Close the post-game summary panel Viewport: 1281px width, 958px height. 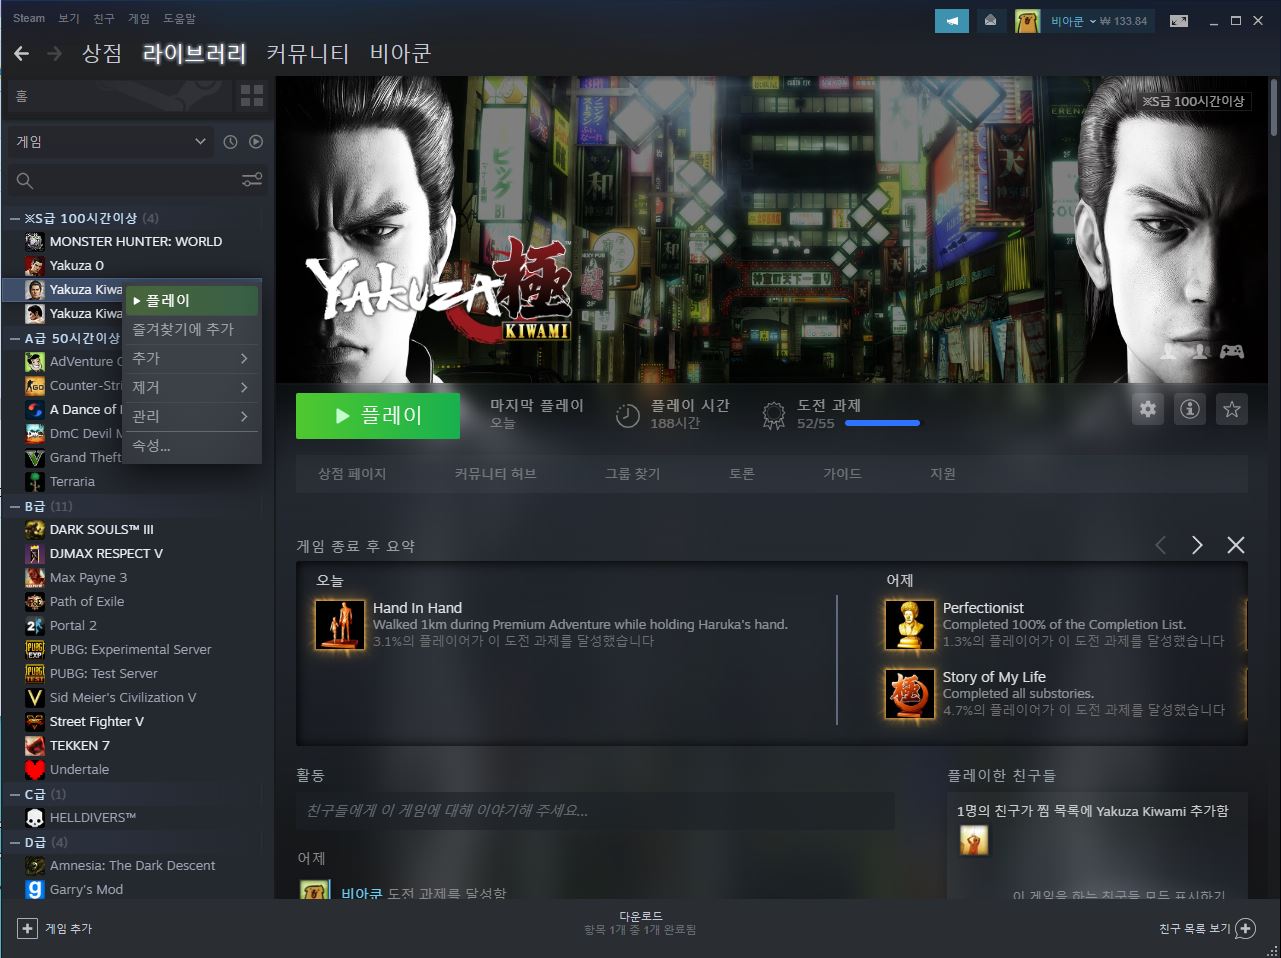coord(1236,545)
